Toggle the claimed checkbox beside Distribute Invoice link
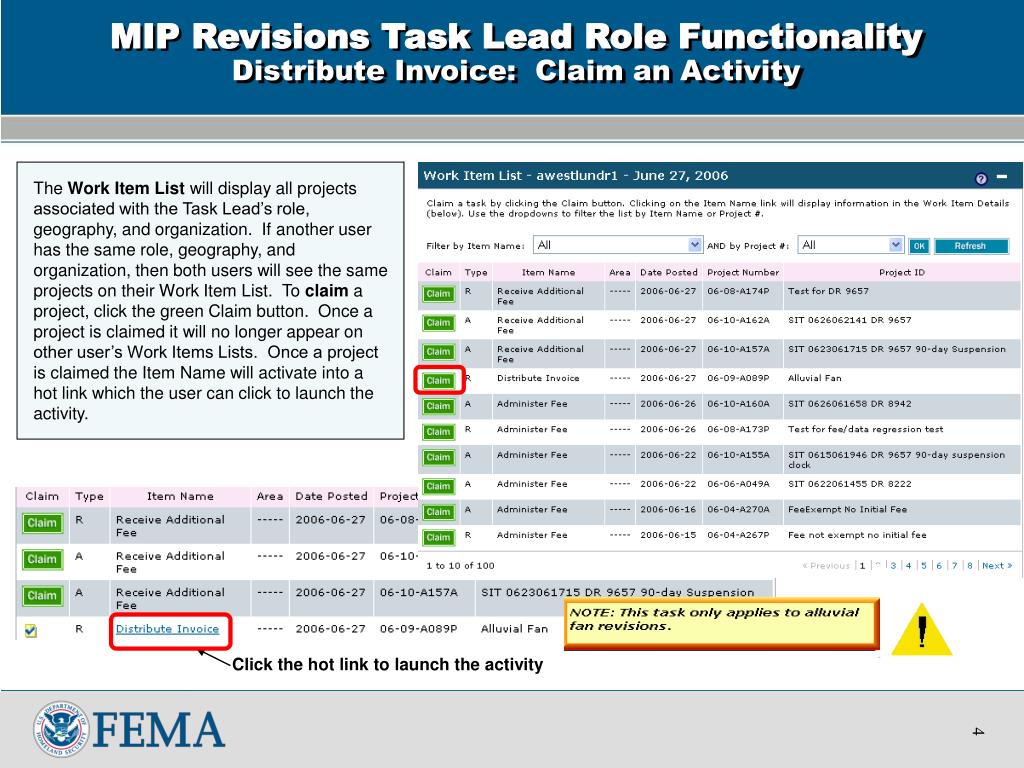The width and height of the screenshot is (1024, 768). click(x=31, y=630)
